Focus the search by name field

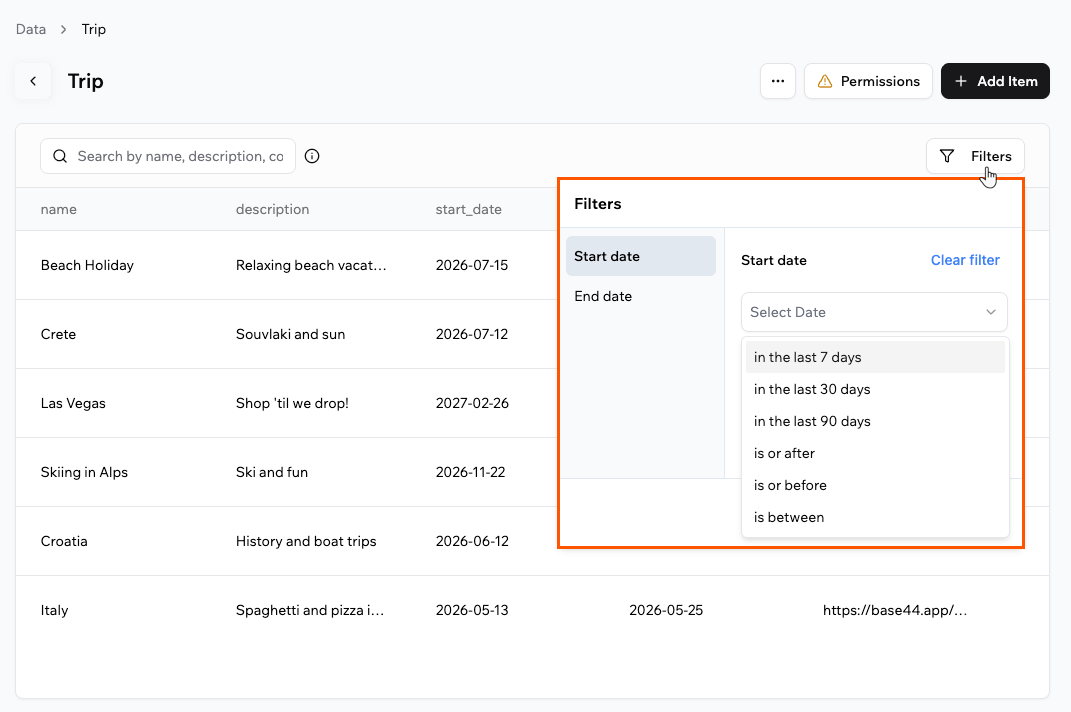[168, 156]
